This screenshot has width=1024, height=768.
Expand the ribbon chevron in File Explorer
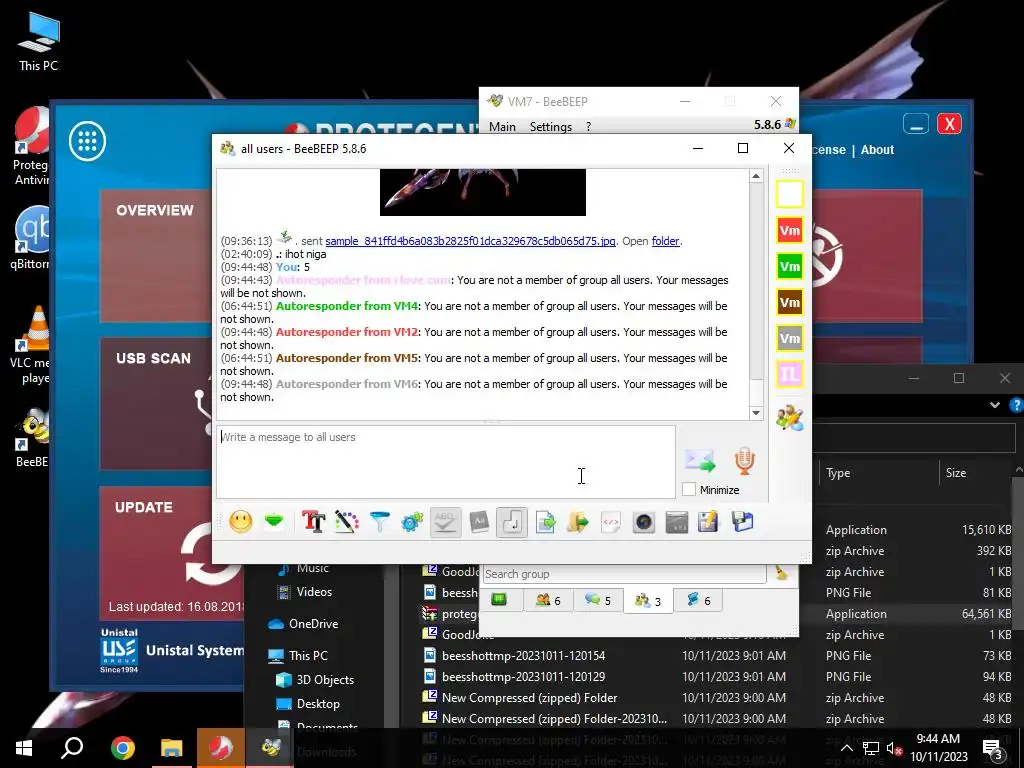click(x=995, y=405)
